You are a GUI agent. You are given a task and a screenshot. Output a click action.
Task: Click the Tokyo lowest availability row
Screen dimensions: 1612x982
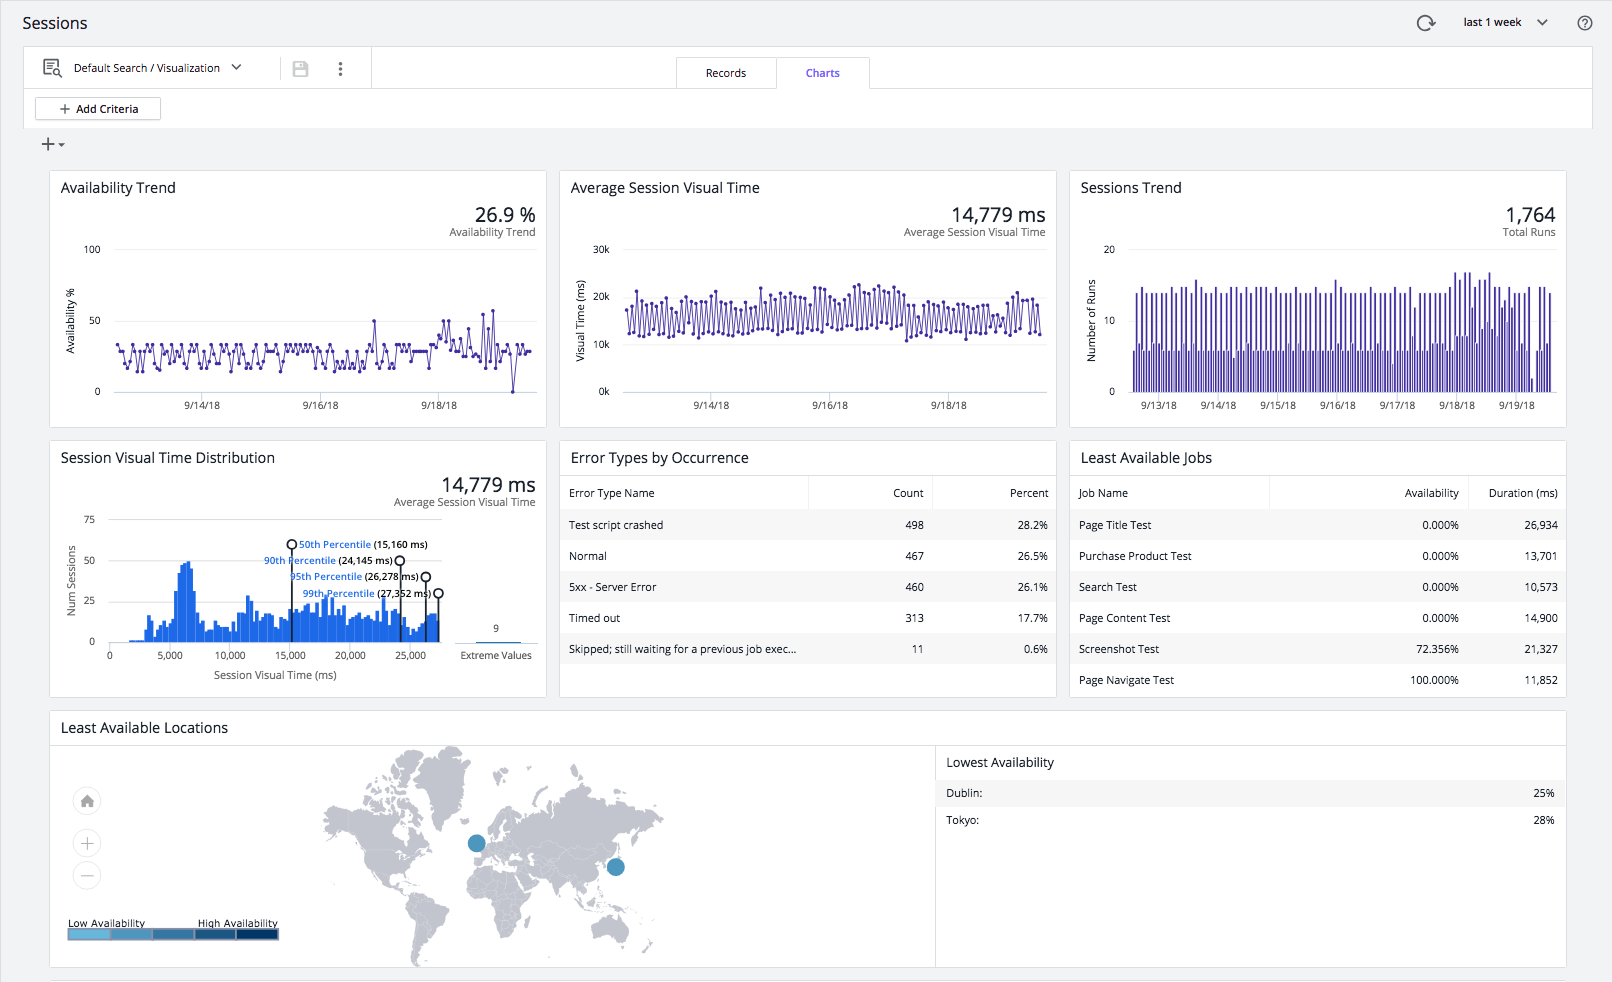click(1250, 820)
